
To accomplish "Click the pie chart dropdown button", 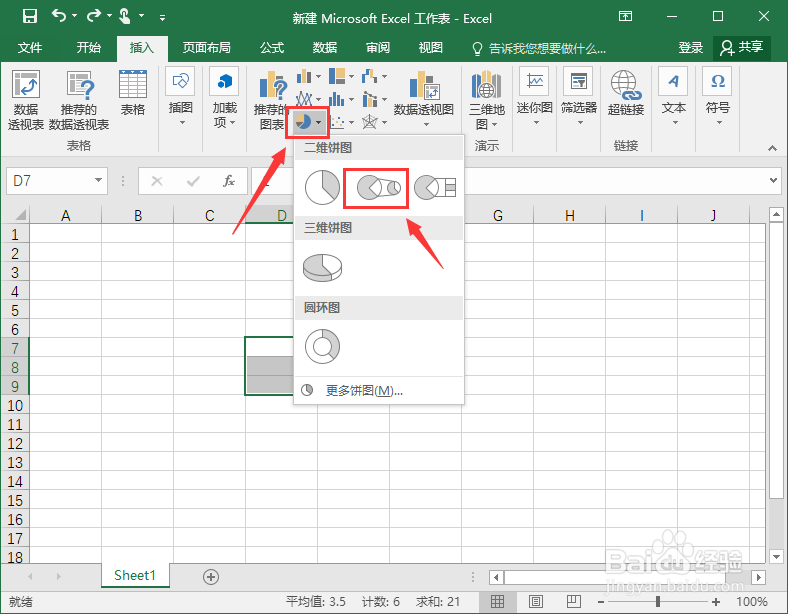I will (x=308, y=122).
